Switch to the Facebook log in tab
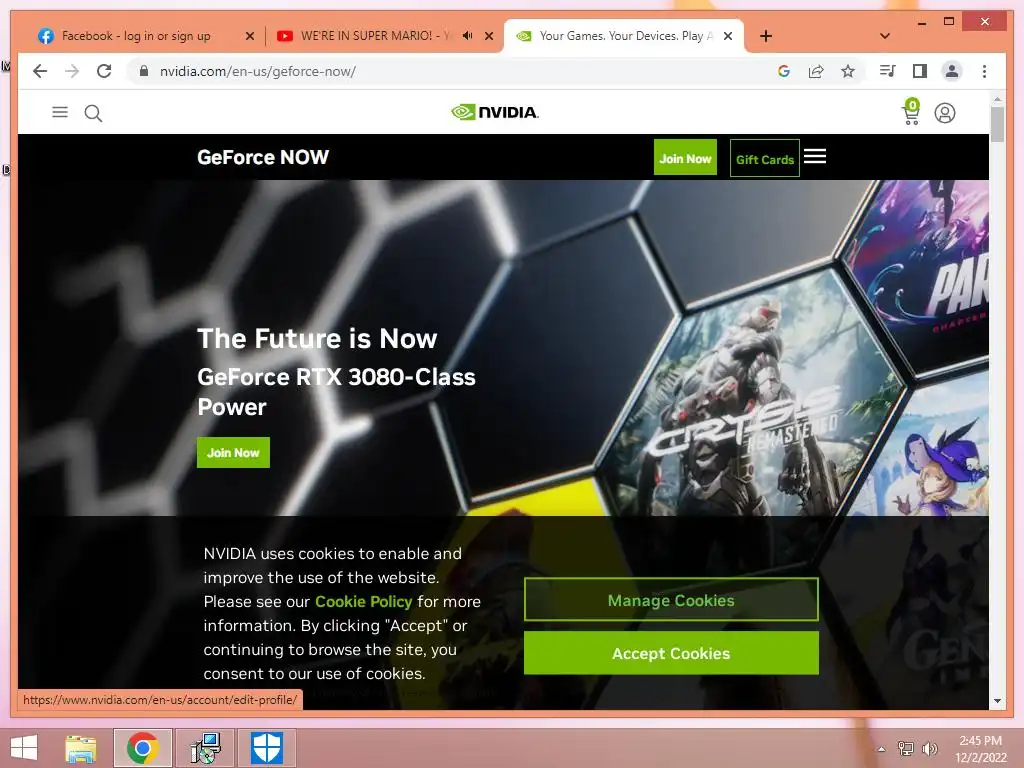Image resolution: width=1024 pixels, height=768 pixels. click(x=136, y=36)
